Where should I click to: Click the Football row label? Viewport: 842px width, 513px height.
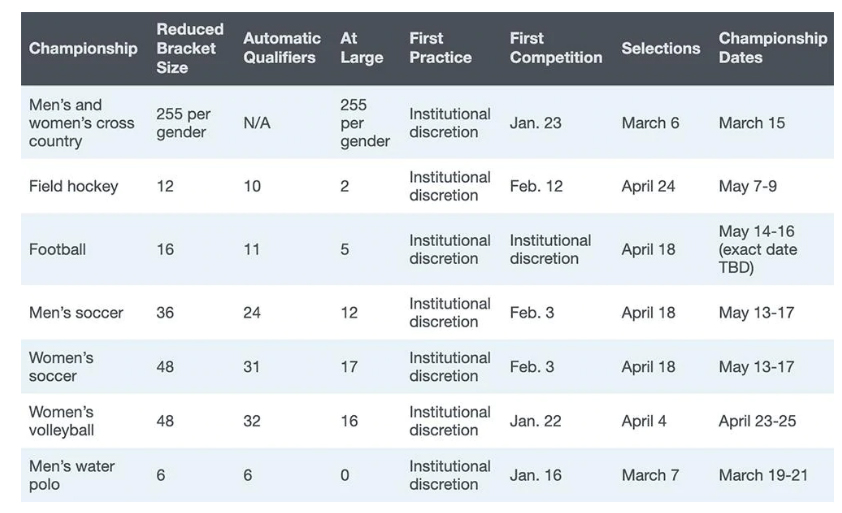tap(57, 249)
